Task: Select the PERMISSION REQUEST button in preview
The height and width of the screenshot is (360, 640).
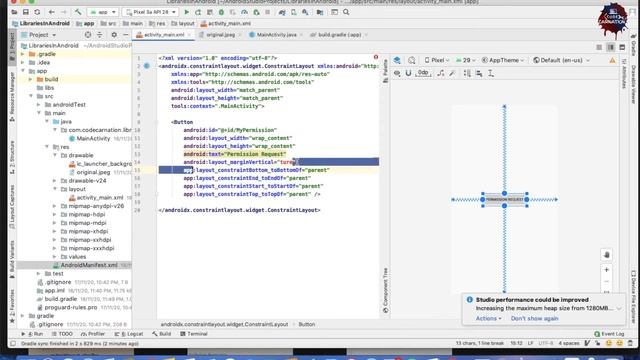Action: (504, 200)
